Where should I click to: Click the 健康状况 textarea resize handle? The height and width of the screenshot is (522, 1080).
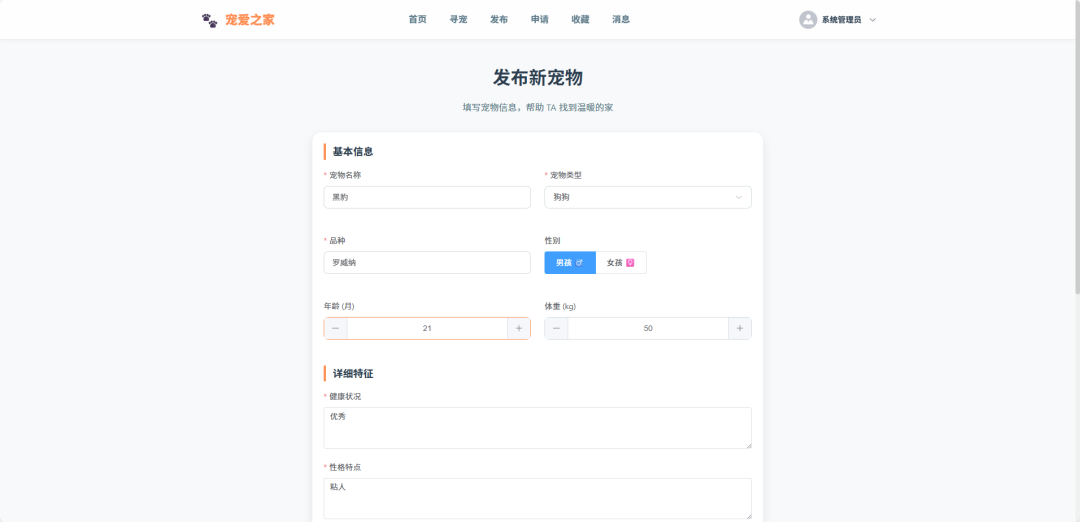tap(747, 444)
